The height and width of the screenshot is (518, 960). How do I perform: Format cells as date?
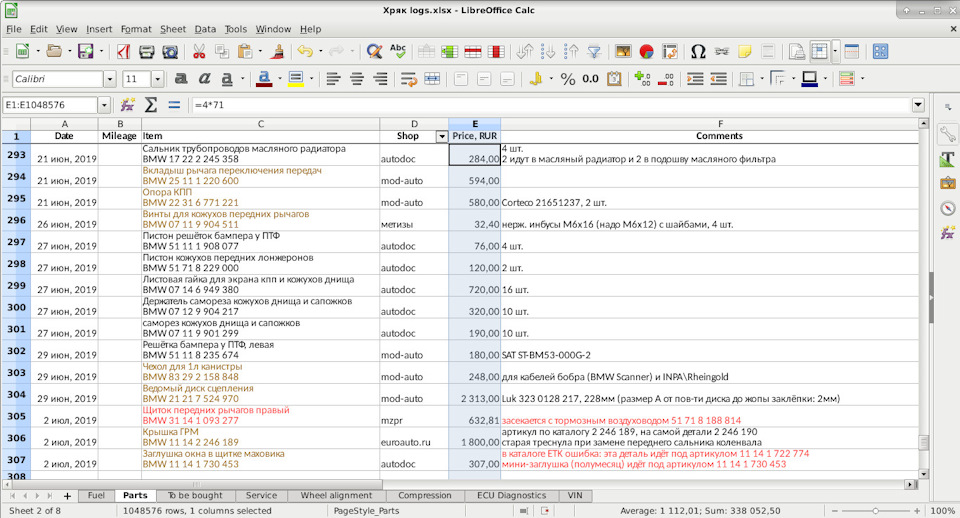click(614, 79)
